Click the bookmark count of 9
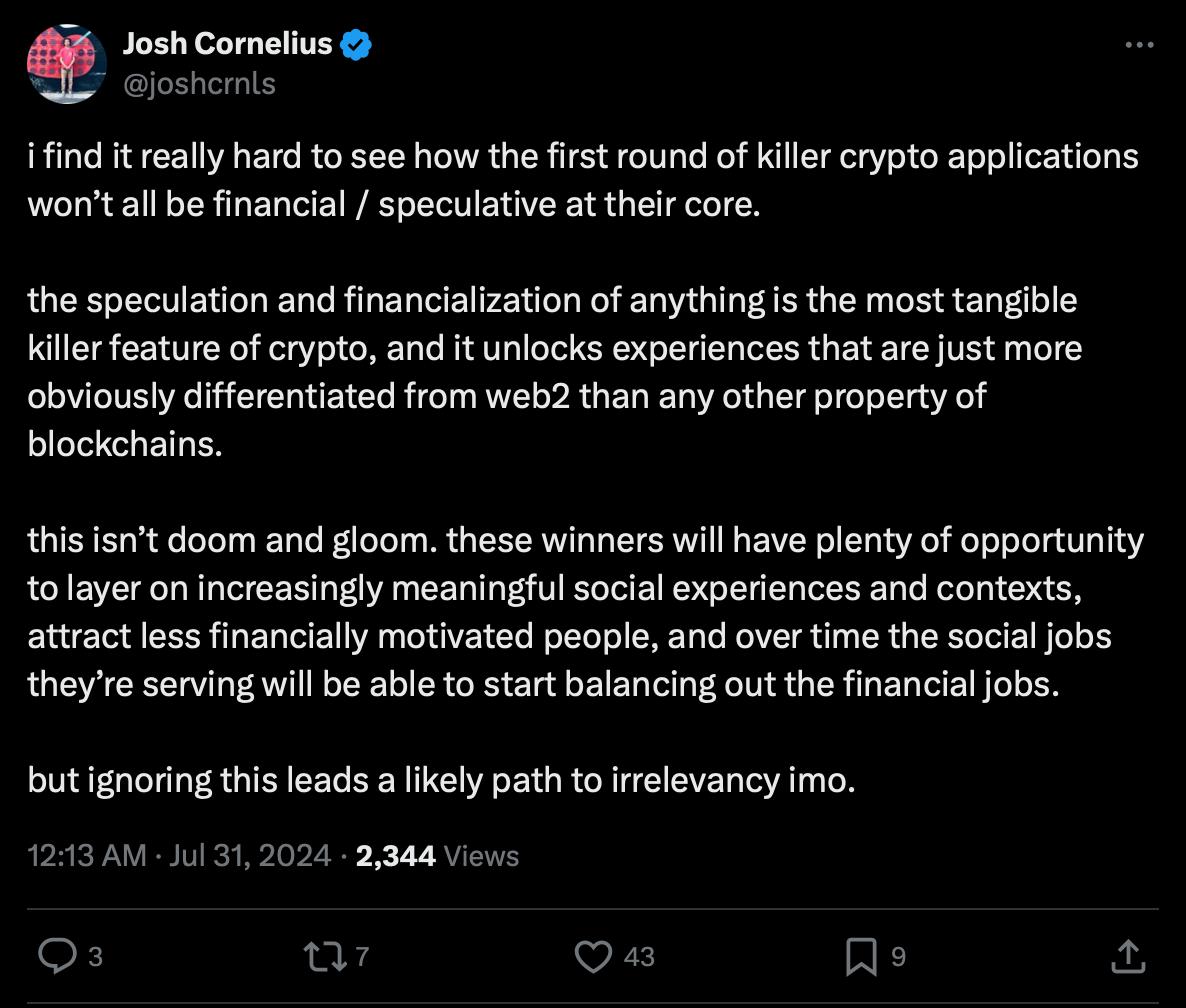Viewport: 1186px width, 1008px height. coord(898,957)
